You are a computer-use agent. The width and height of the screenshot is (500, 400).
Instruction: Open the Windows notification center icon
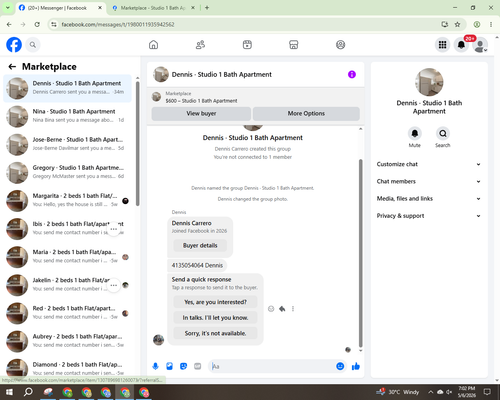487,392
